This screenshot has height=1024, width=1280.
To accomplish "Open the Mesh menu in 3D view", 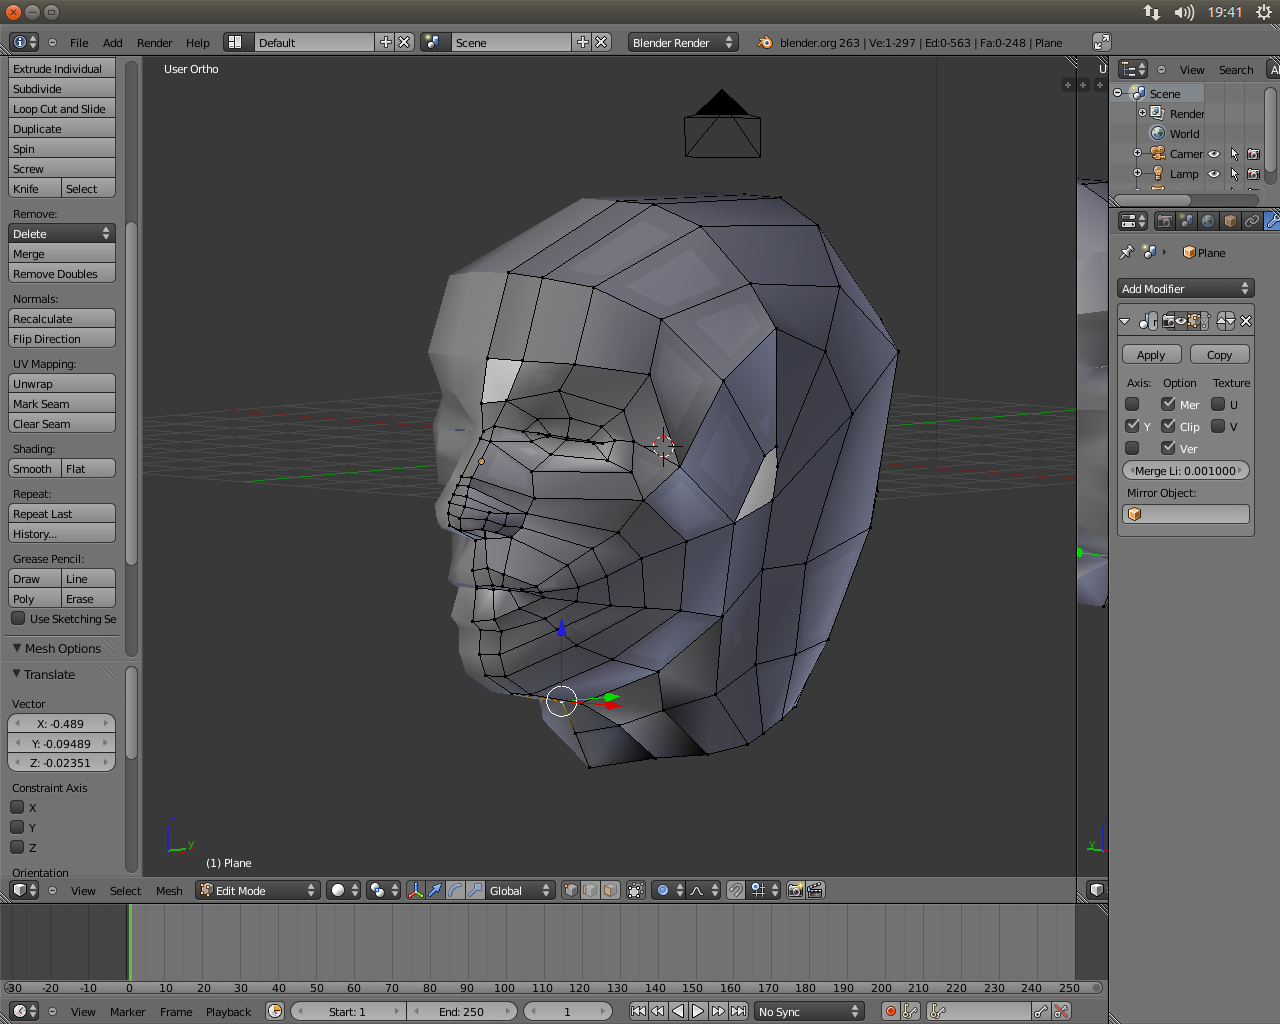I will (x=169, y=891).
